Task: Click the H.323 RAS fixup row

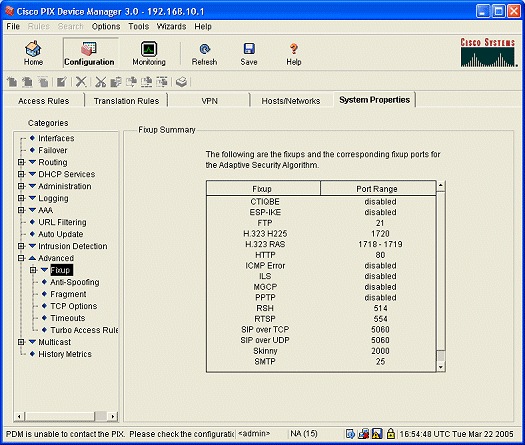Action: (x=321, y=244)
